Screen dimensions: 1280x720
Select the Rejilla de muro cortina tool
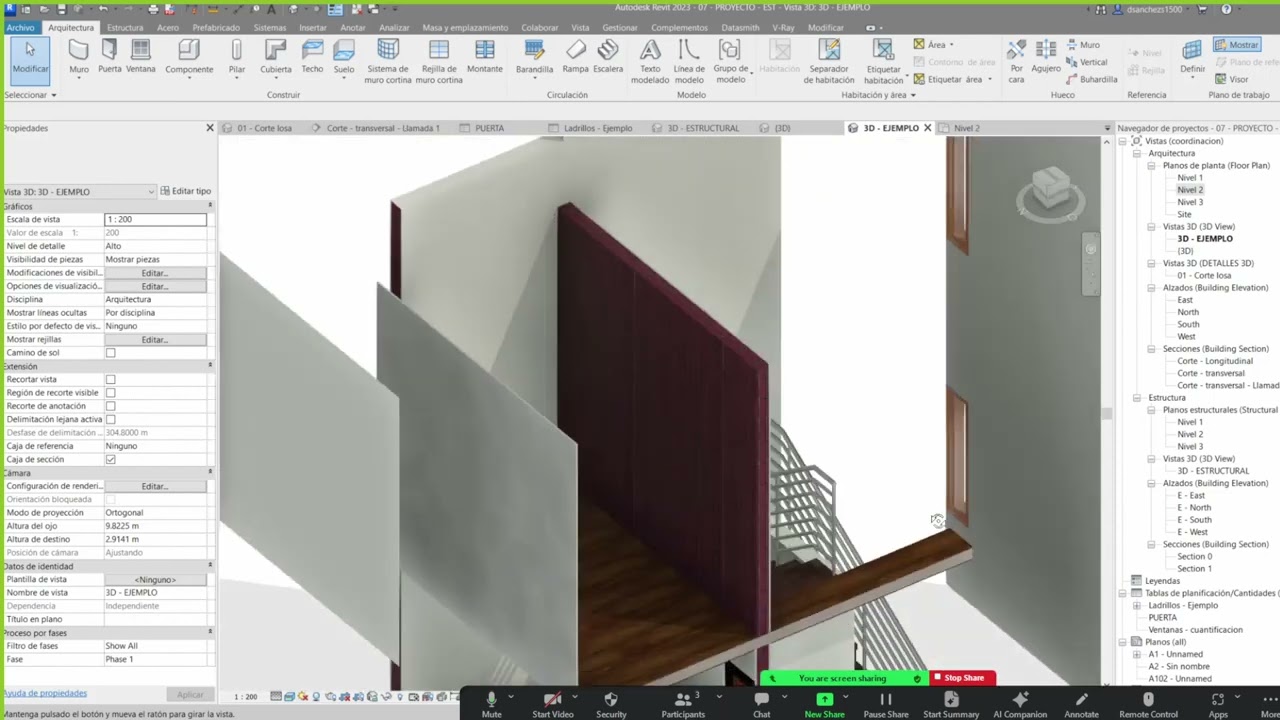(439, 61)
